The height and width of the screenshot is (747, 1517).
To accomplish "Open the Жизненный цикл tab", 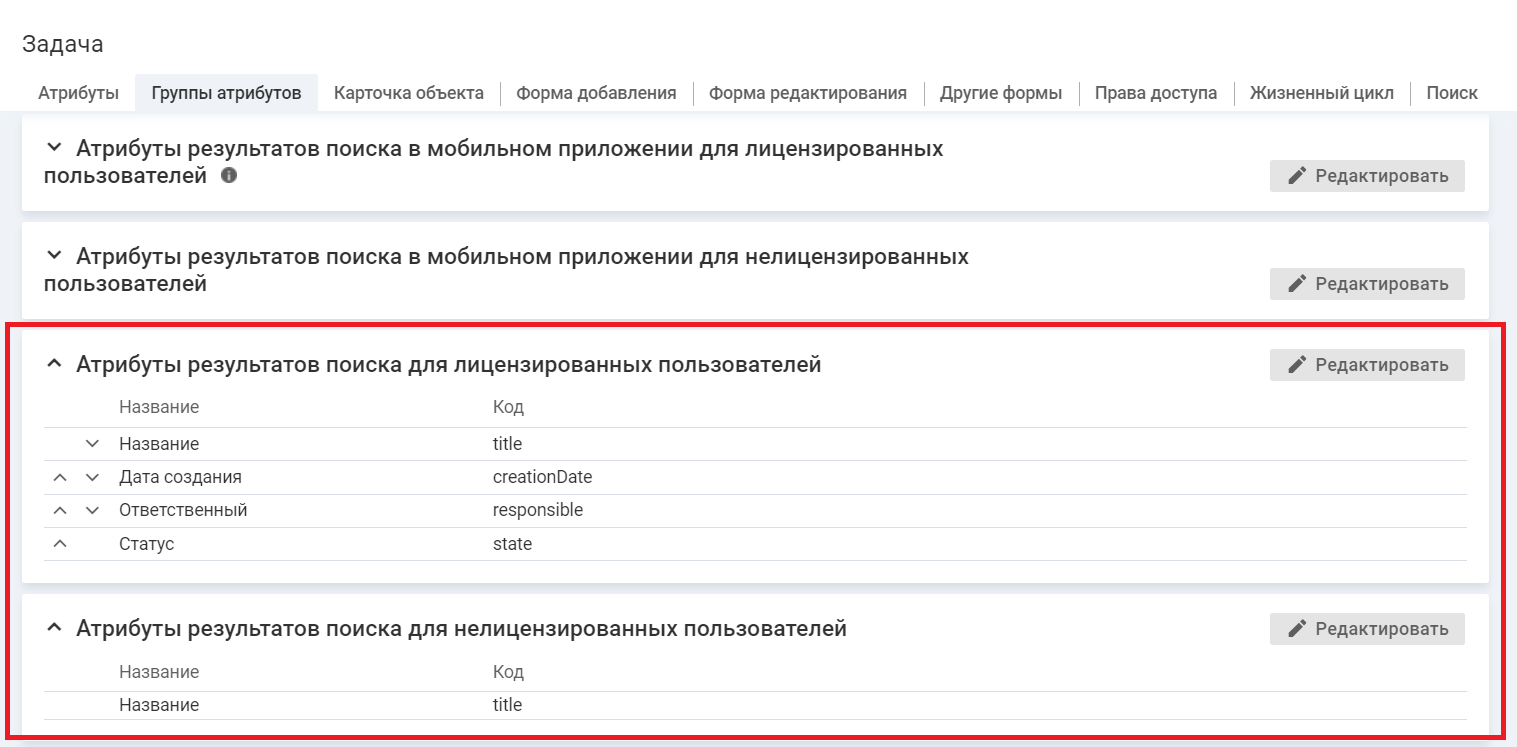I will click(x=1321, y=93).
